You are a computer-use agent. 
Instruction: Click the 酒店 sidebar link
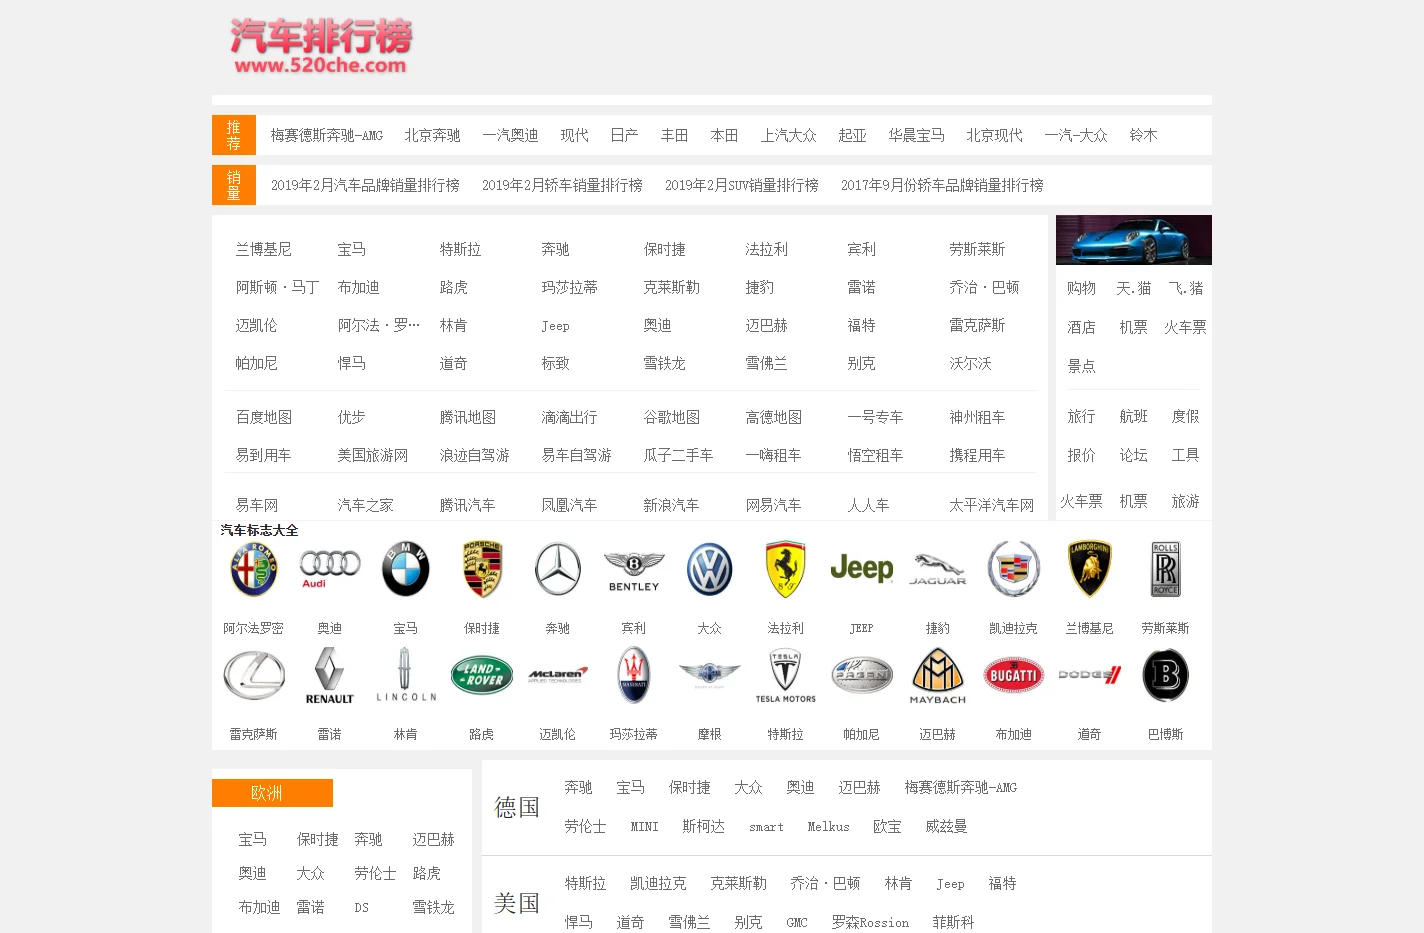click(x=1082, y=327)
